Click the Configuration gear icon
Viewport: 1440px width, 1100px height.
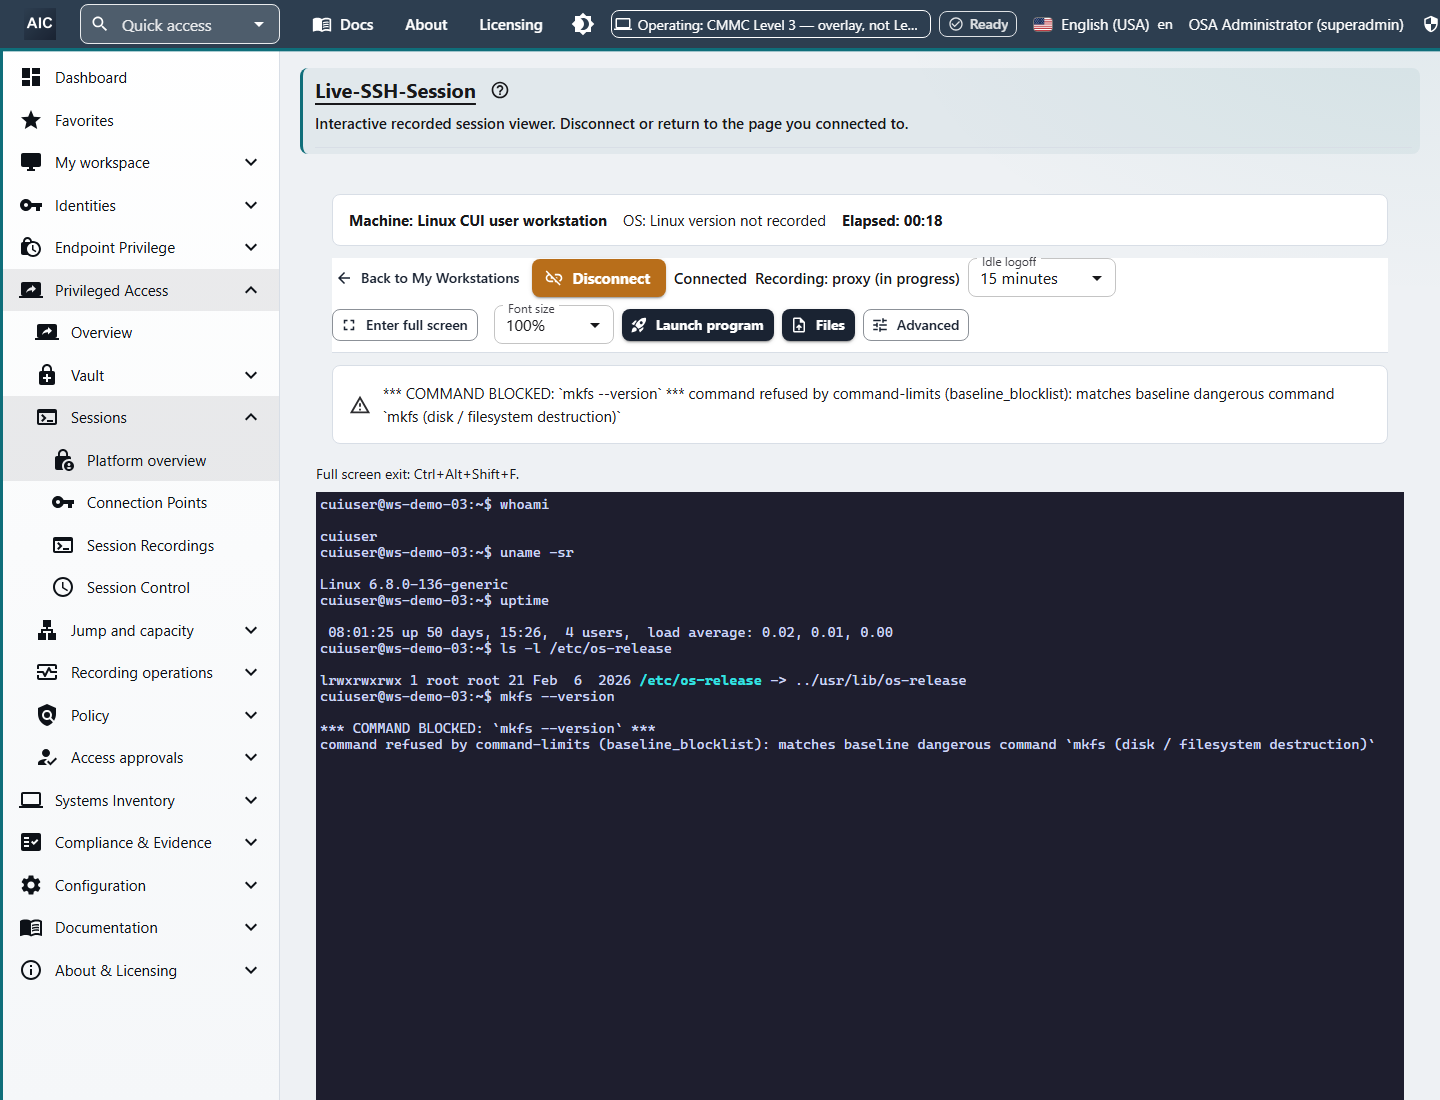(x=31, y=885)
